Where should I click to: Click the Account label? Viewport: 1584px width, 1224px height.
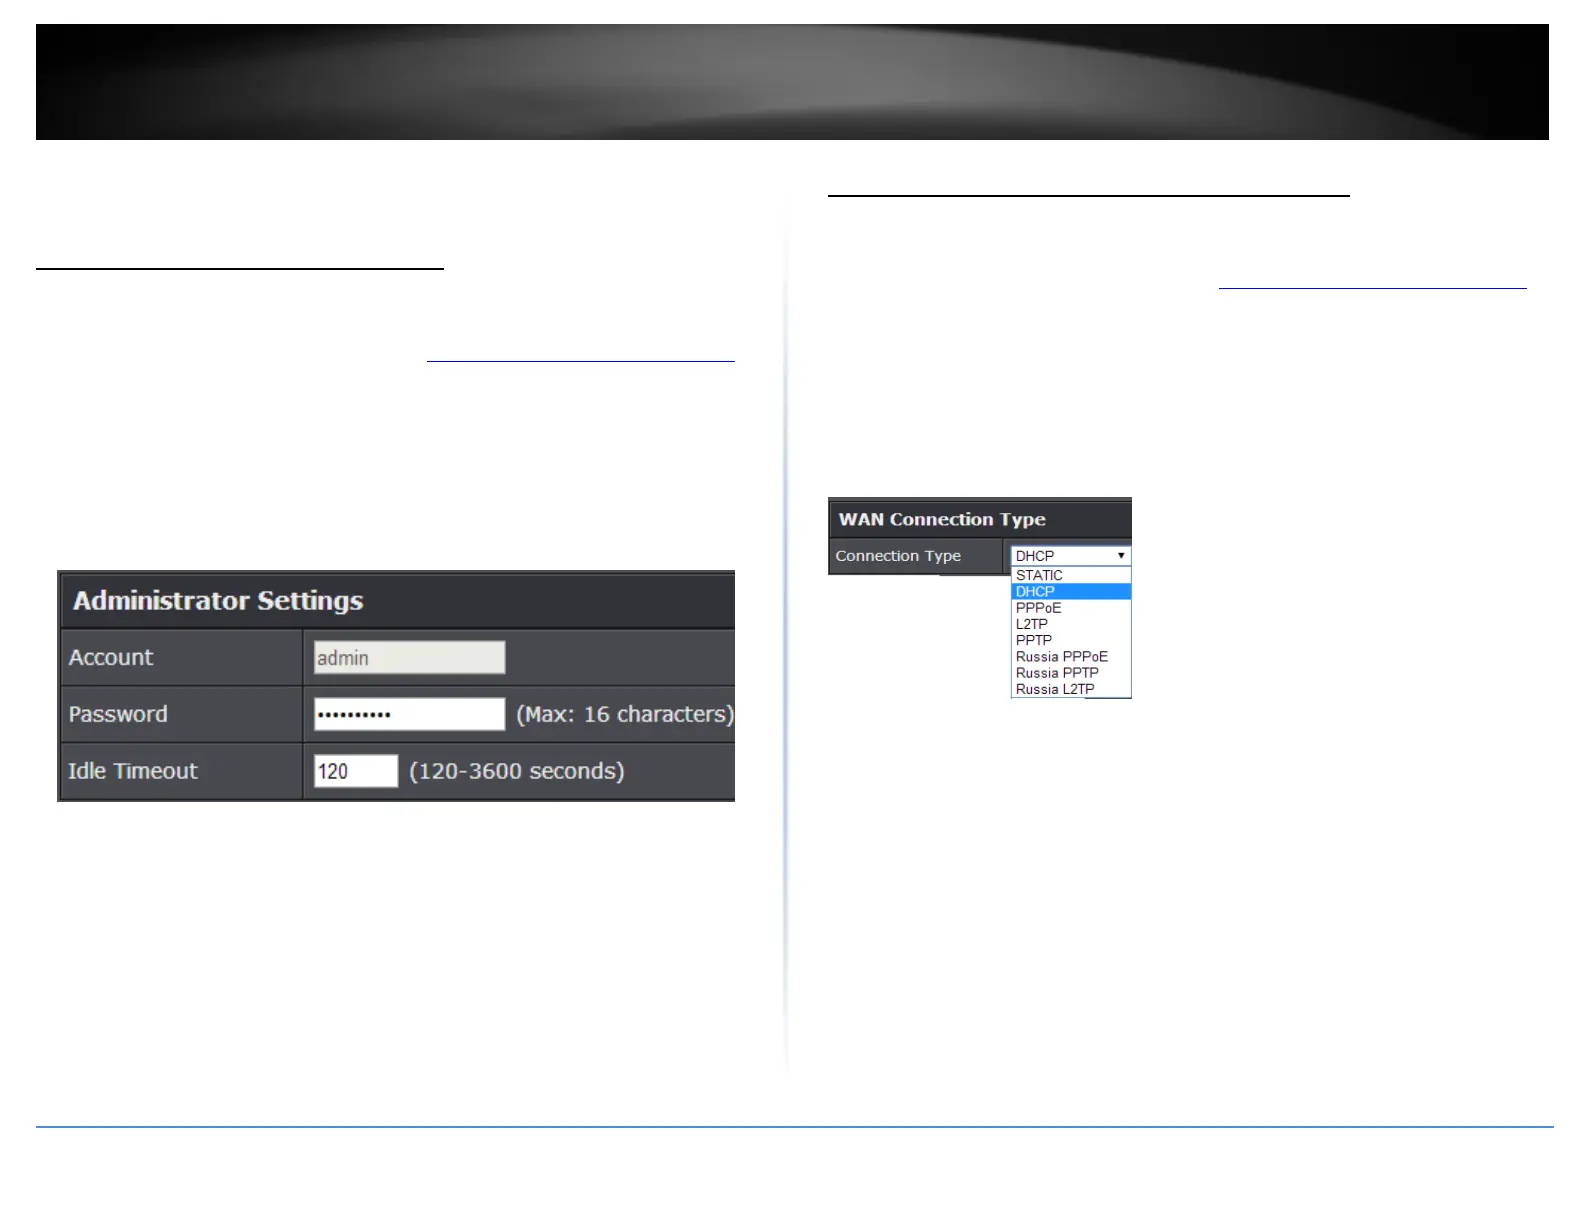tap(111, 657)
